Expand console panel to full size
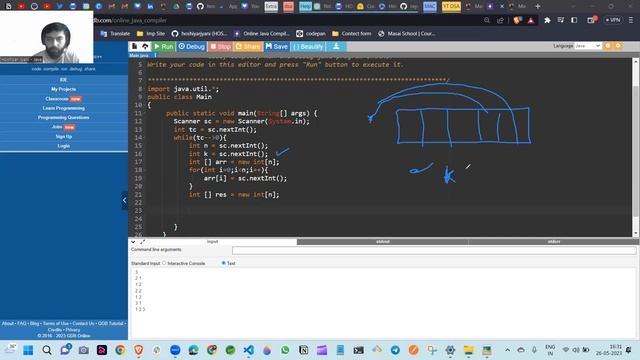Image resolution: width=640 pixels, height=360 pixels. pyautogui.click(x=142, y=242)
